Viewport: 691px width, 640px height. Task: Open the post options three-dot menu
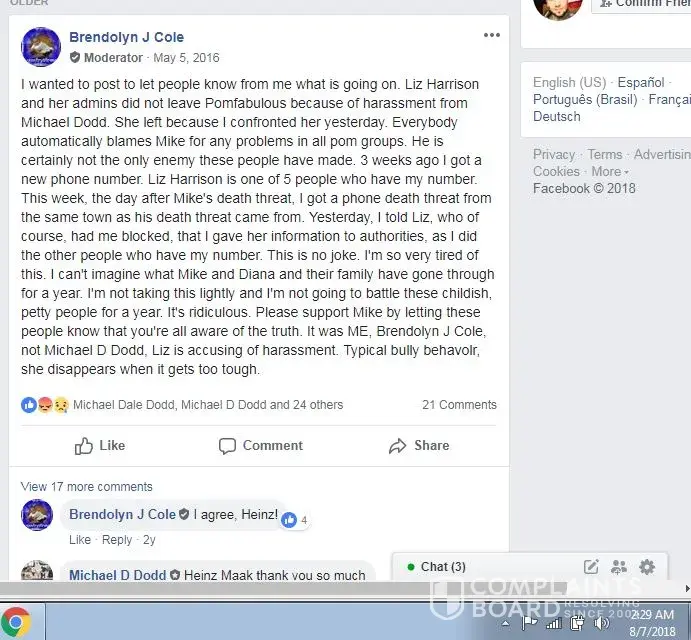click(491, 35)
